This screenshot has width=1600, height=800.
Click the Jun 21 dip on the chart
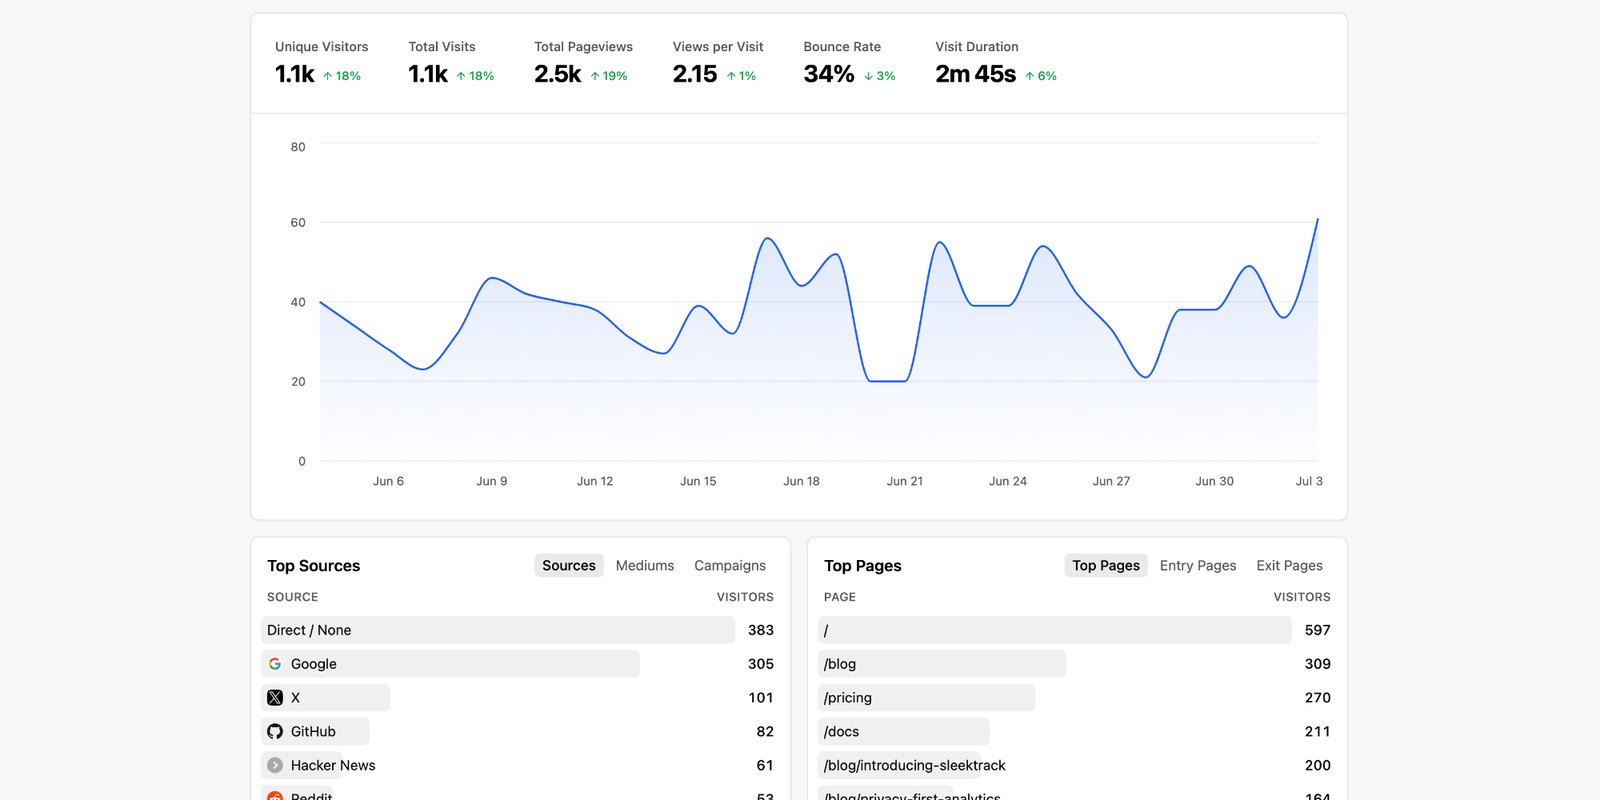click(888, 381)
